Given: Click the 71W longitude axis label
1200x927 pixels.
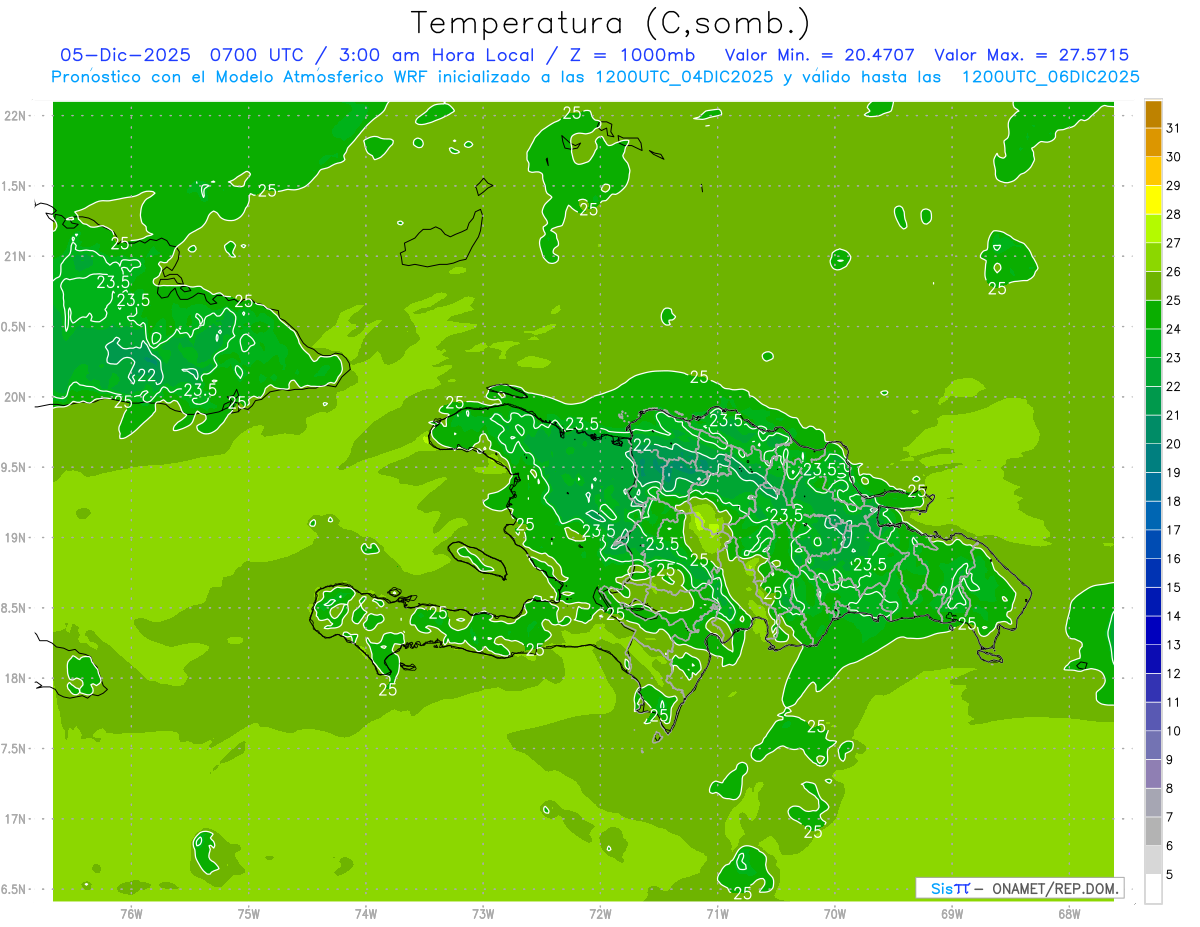Looking at the screenshot, I should coord(717,913).
